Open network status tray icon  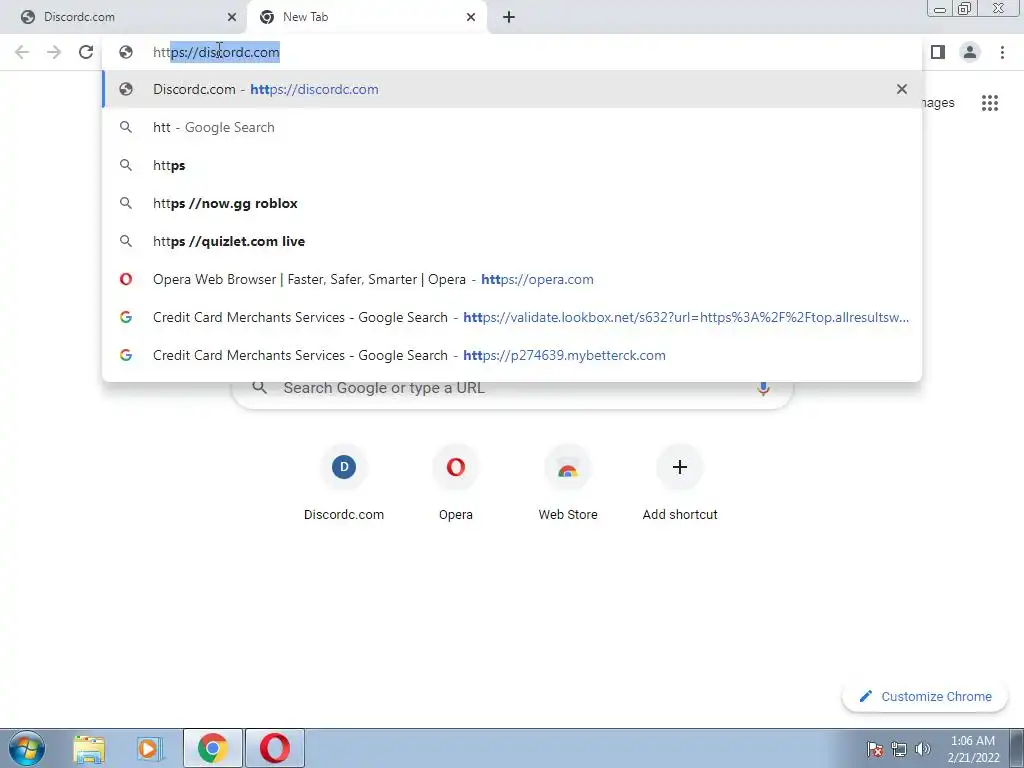click(x=899, y=749)
